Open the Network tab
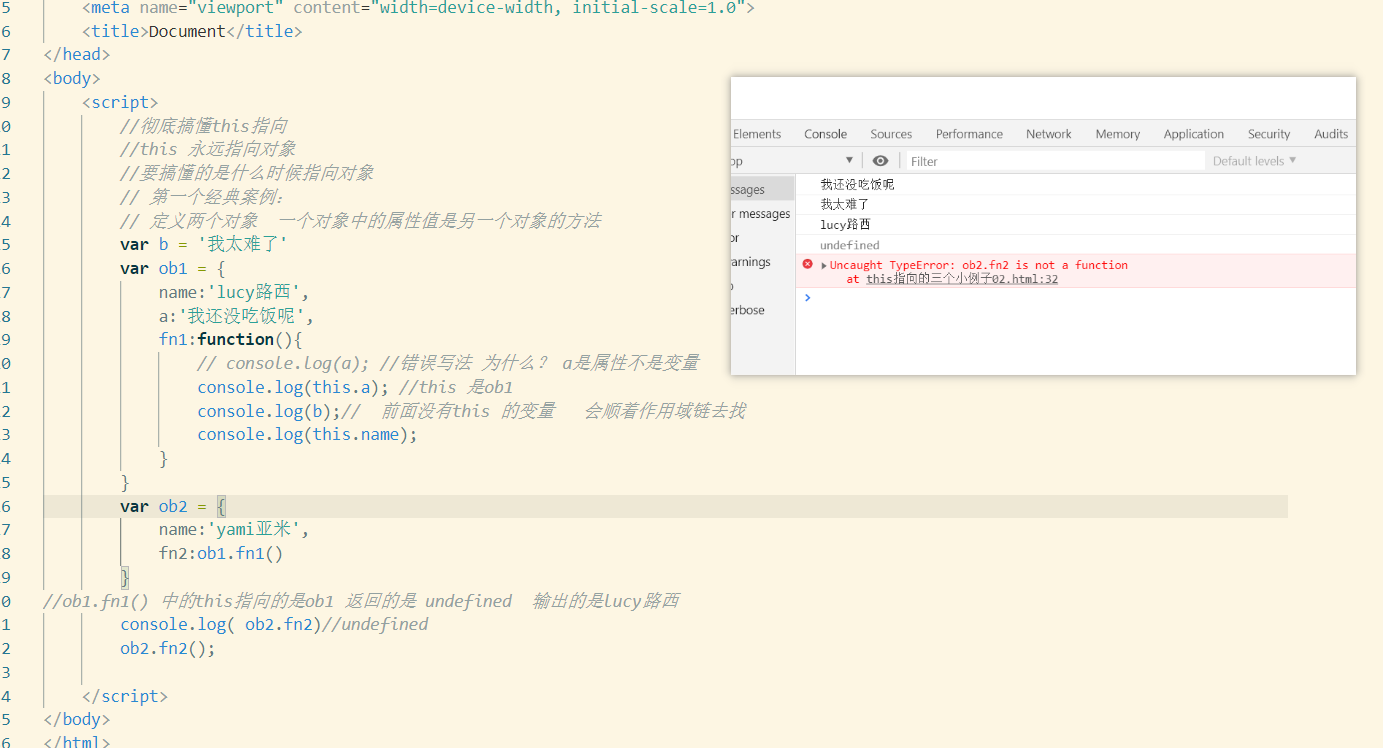This screenshot has height=748, width=1383. click(1049, 134)
